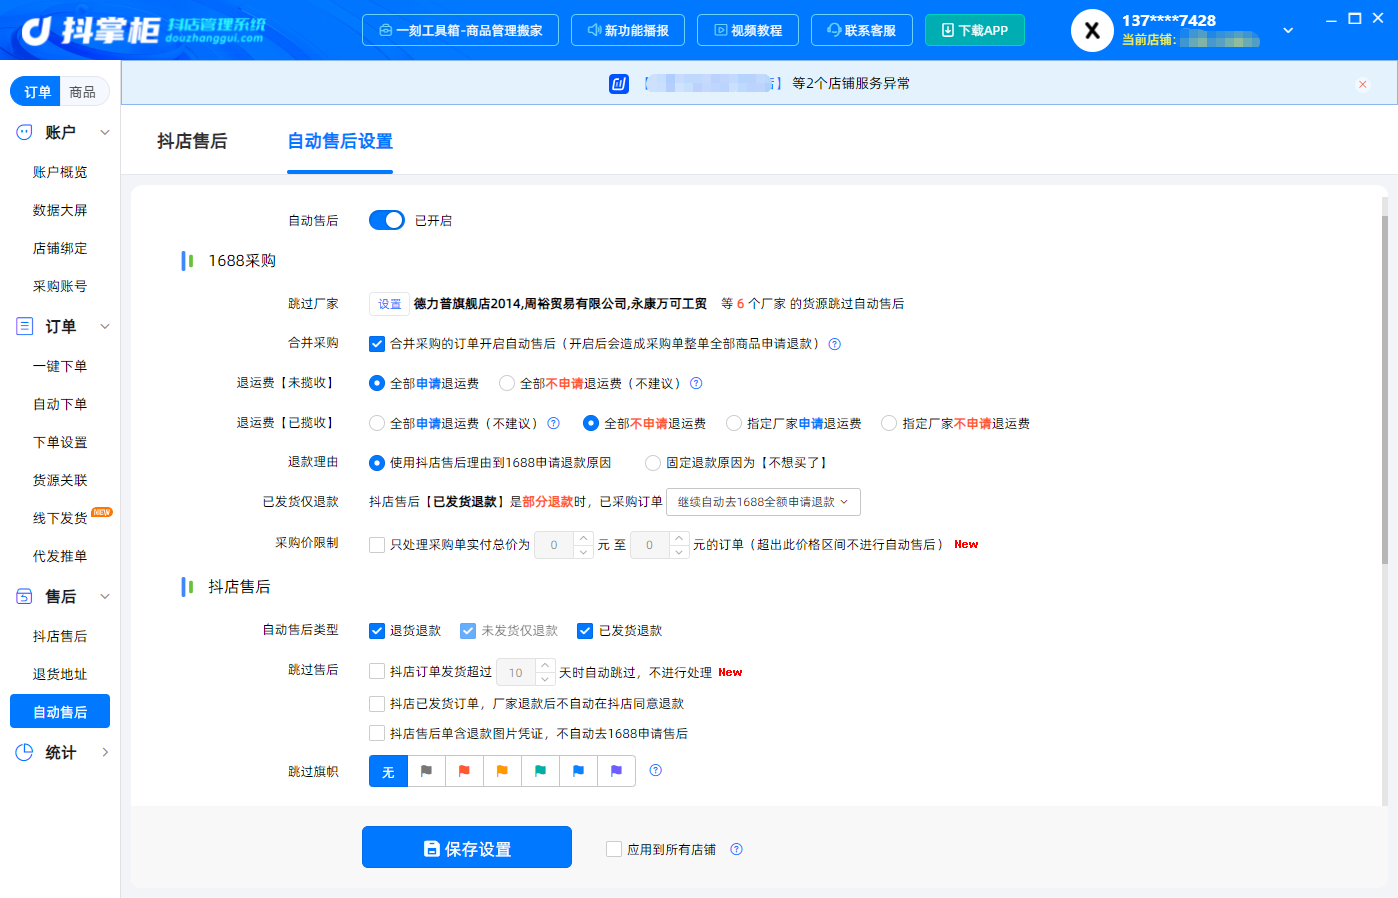Click help icon beside 未揽收 不建议 option
The height and width of the screenshot is (898, 1398).
696,383
